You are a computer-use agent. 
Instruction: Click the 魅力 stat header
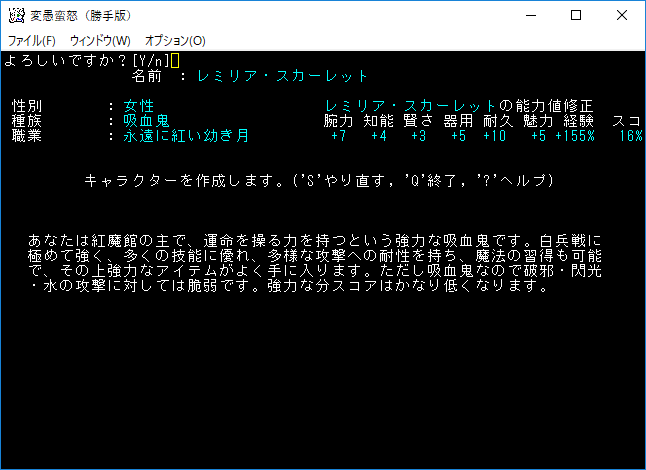click(538, 120)
